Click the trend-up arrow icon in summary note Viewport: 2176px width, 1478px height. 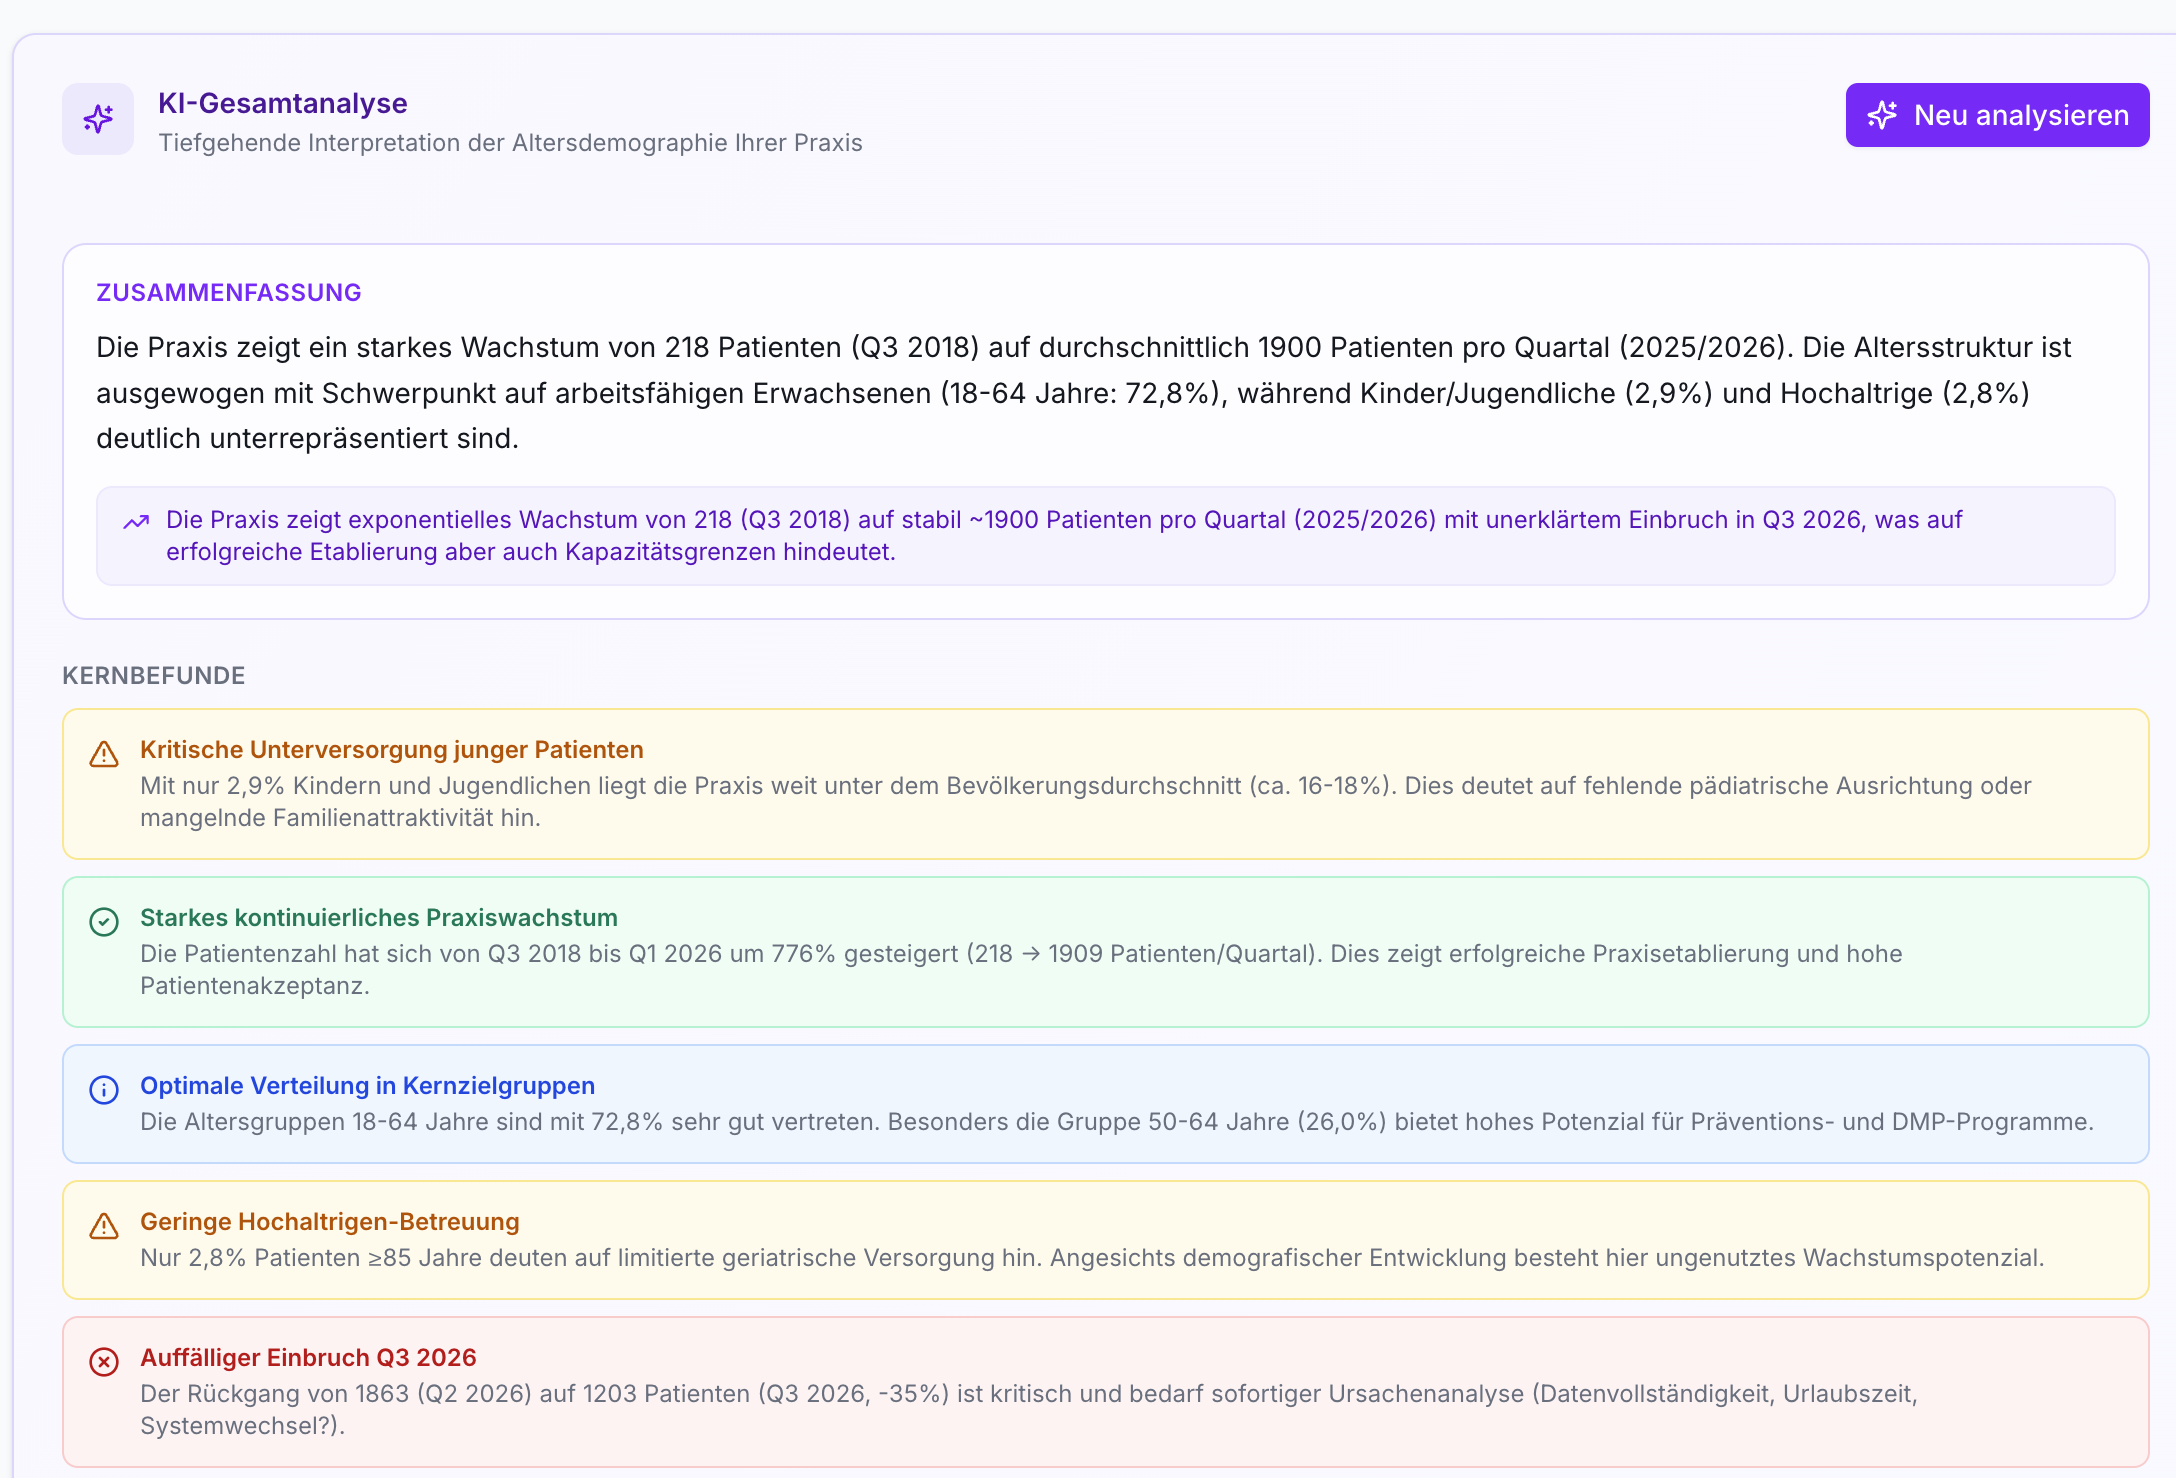136,521
